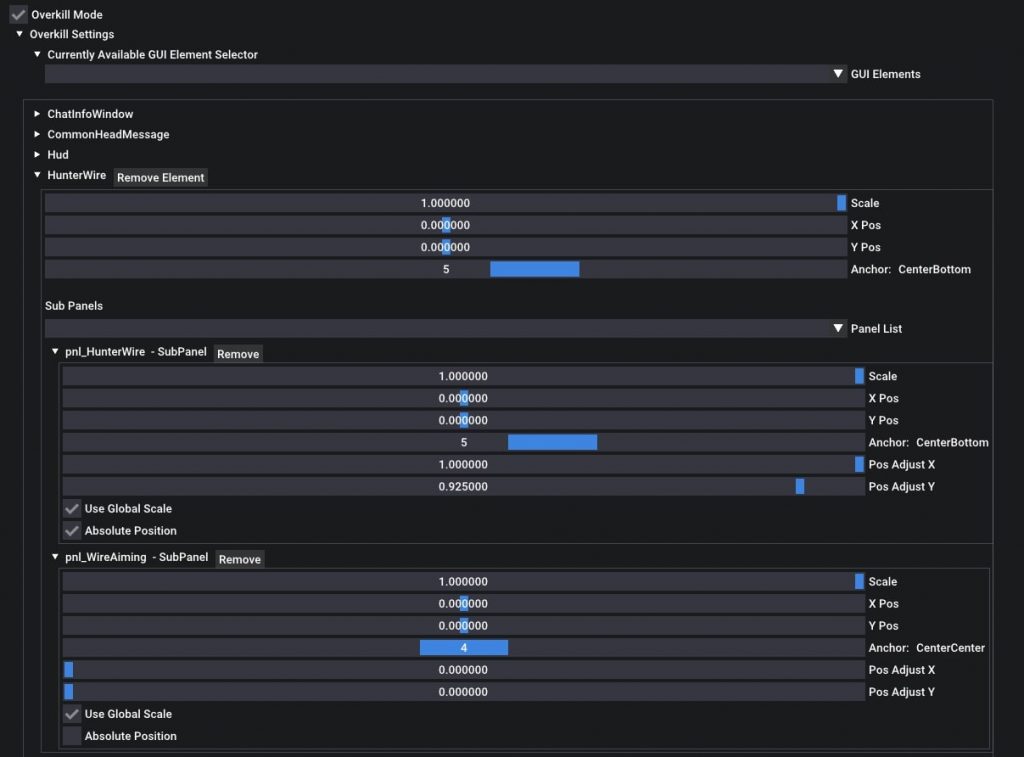This screenshot has height=757, width=1024.
Task: Click the HunterWire Scale slider
Action: 445,203
